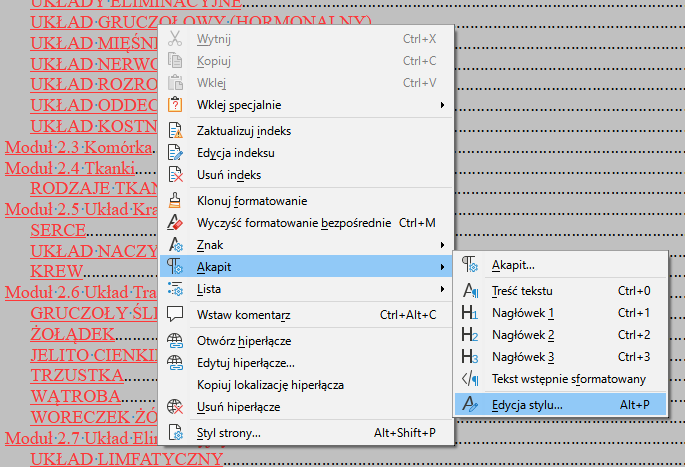Screen dimensions: 685x467
Task: Apply Tekst wstępnie sformatowany style
Action: (x=560, y=379)
